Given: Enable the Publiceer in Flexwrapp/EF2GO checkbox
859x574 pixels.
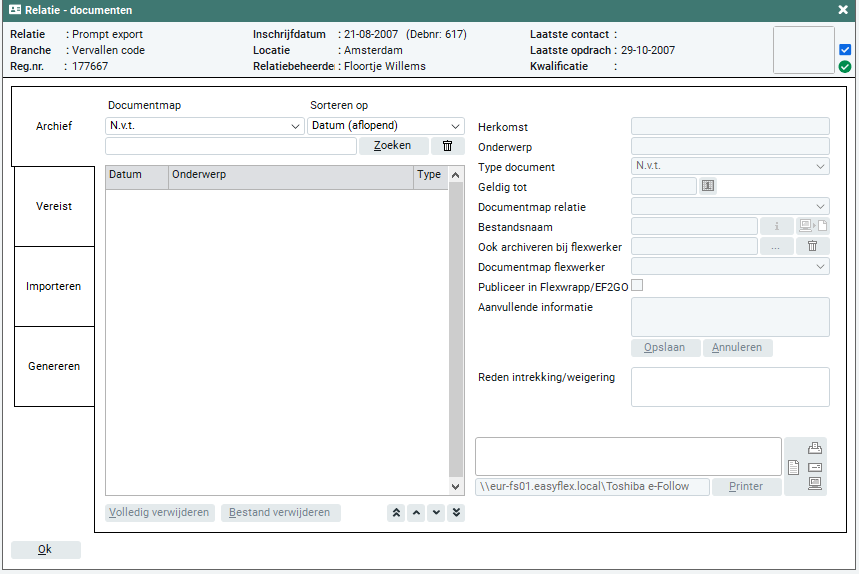Looking at the screenshot, I should [637, 285].
